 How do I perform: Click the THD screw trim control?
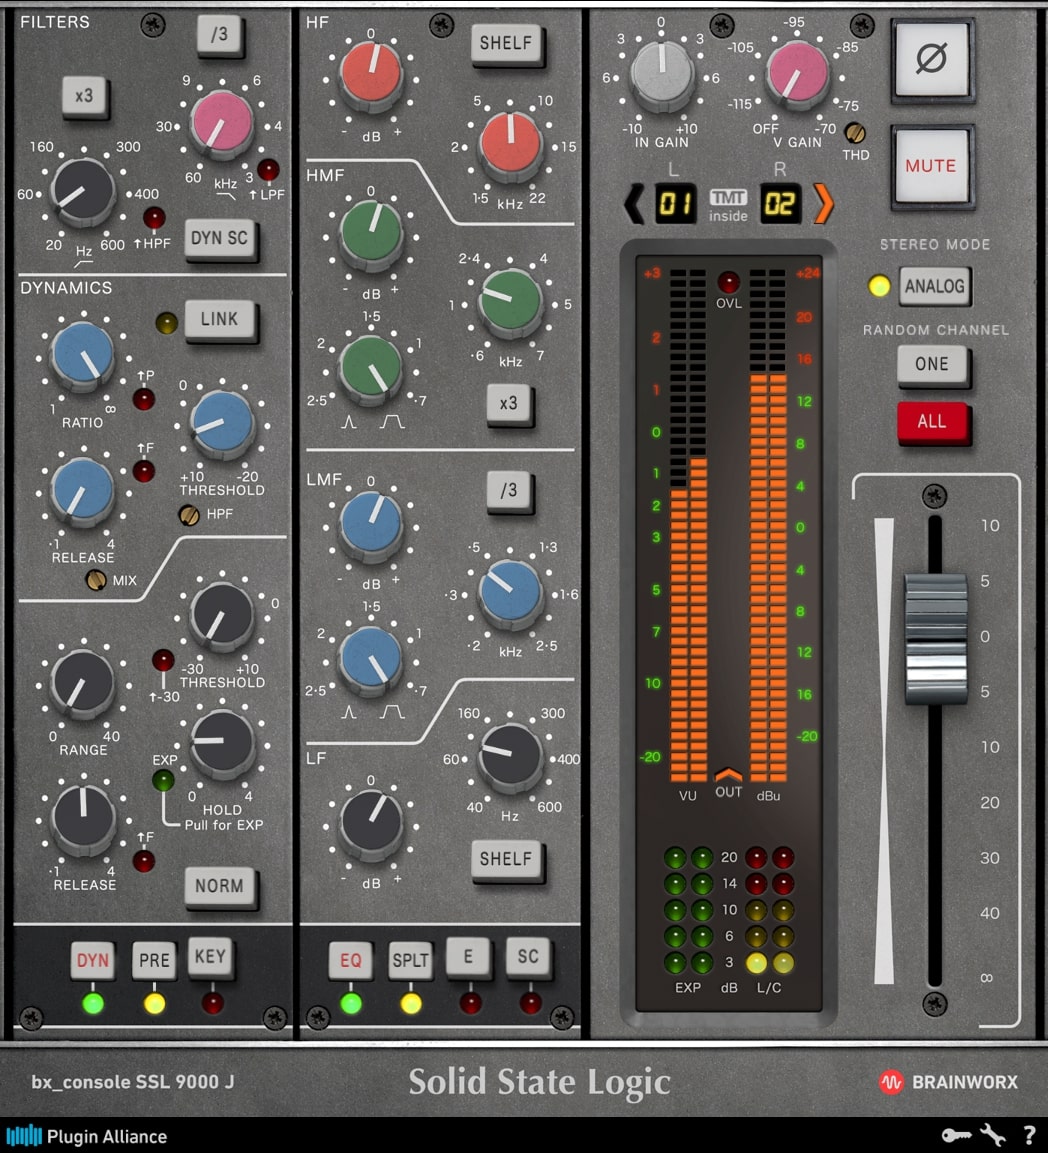855,133
